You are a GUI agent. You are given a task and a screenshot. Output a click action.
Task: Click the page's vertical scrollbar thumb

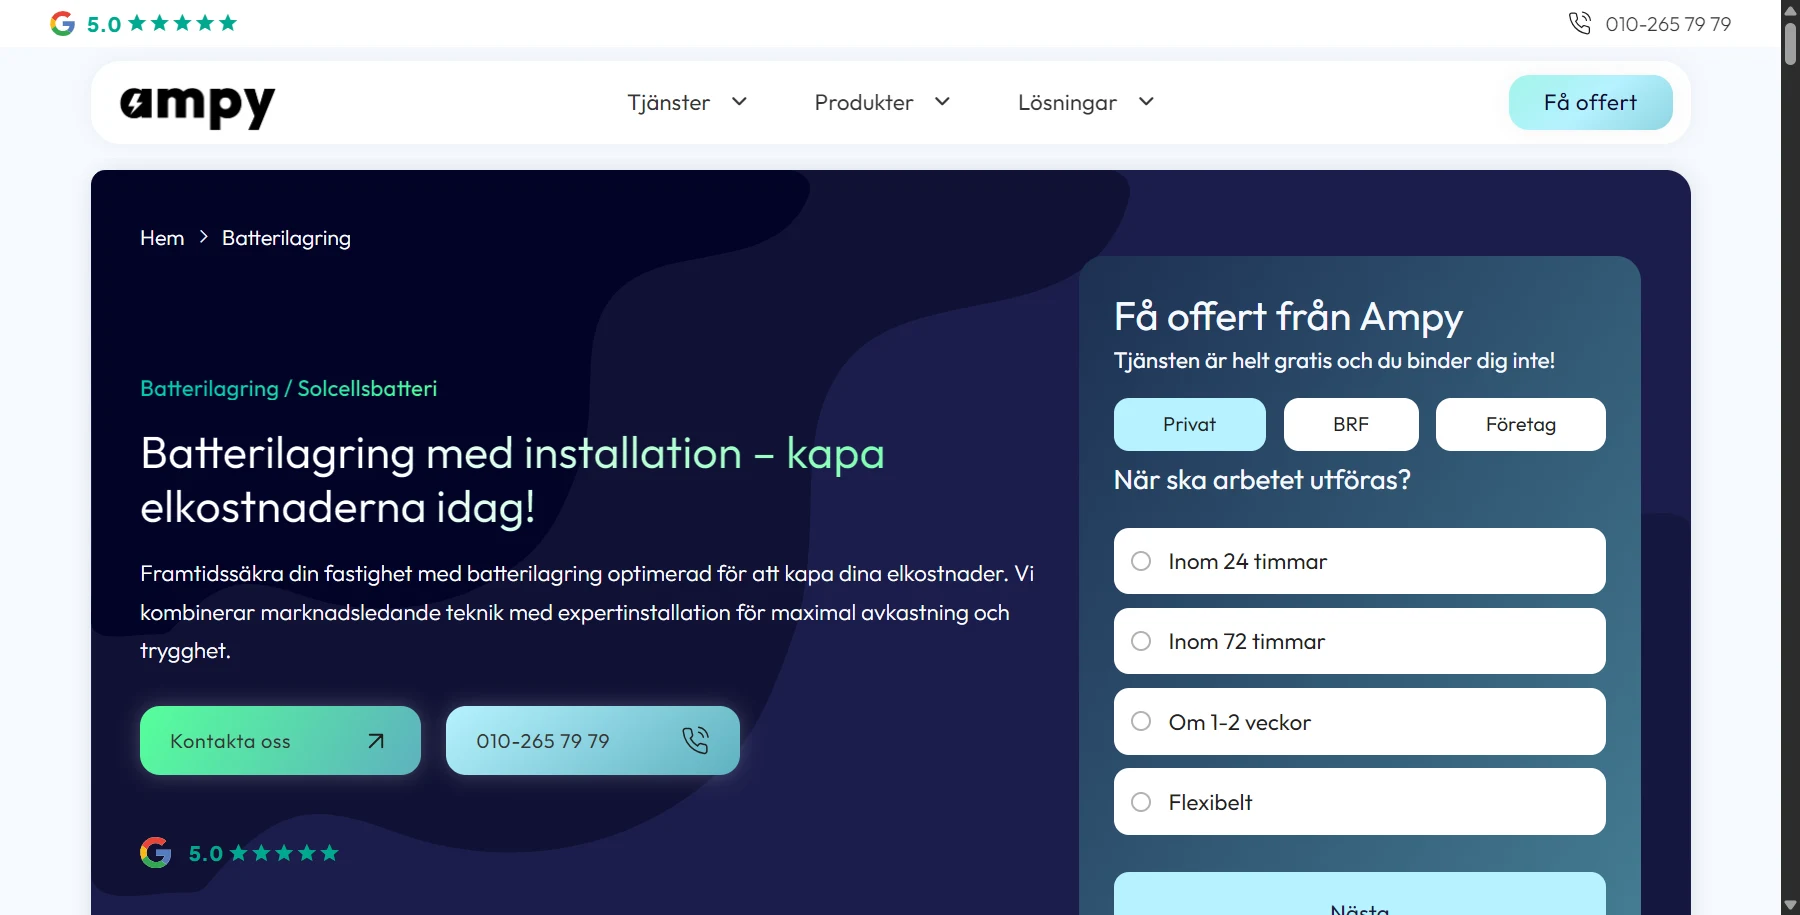click(1790, 44)
